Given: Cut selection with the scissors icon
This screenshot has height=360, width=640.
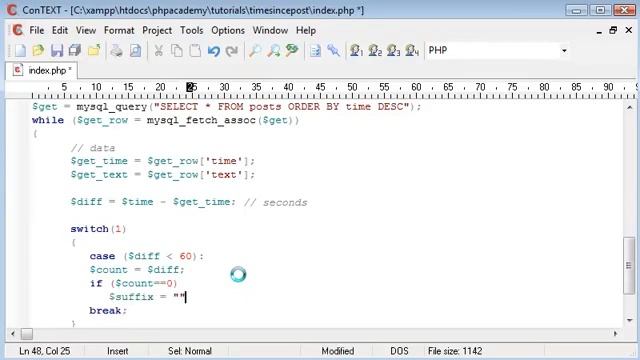Looking at the screenshot, I should [158, 51].
